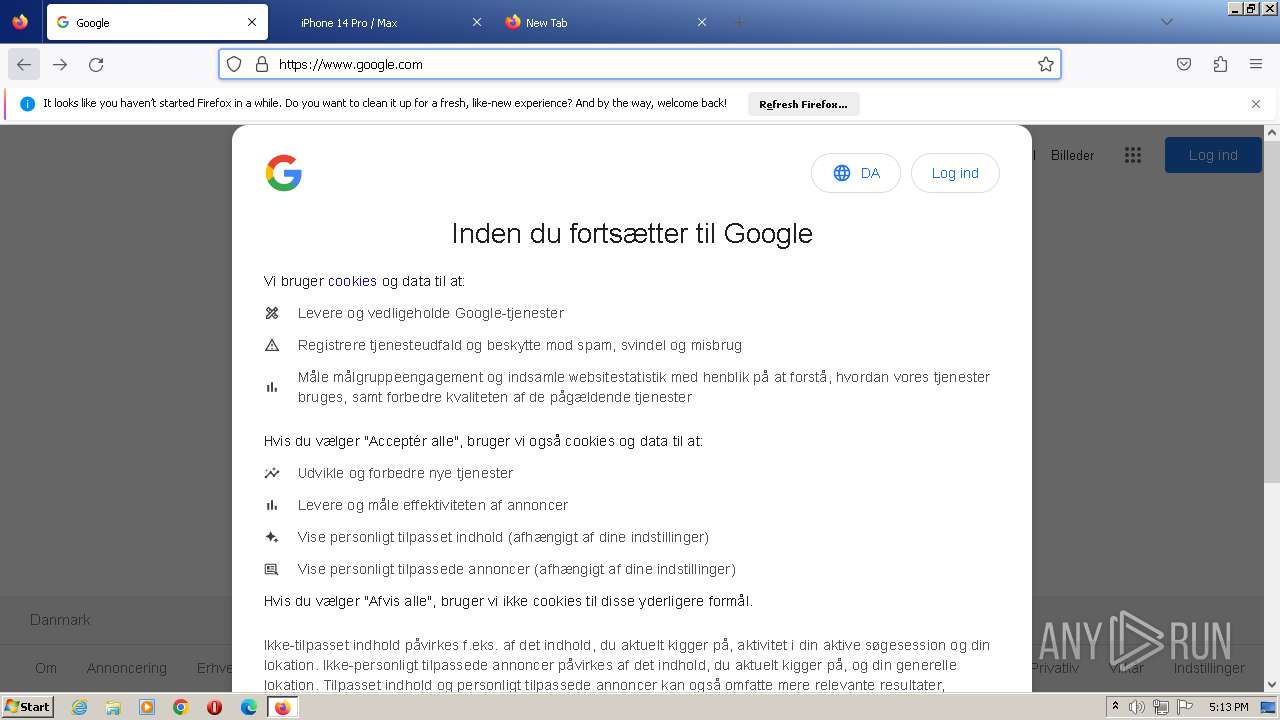Click the Google logo in consent dialog

(x=284, y=173)
